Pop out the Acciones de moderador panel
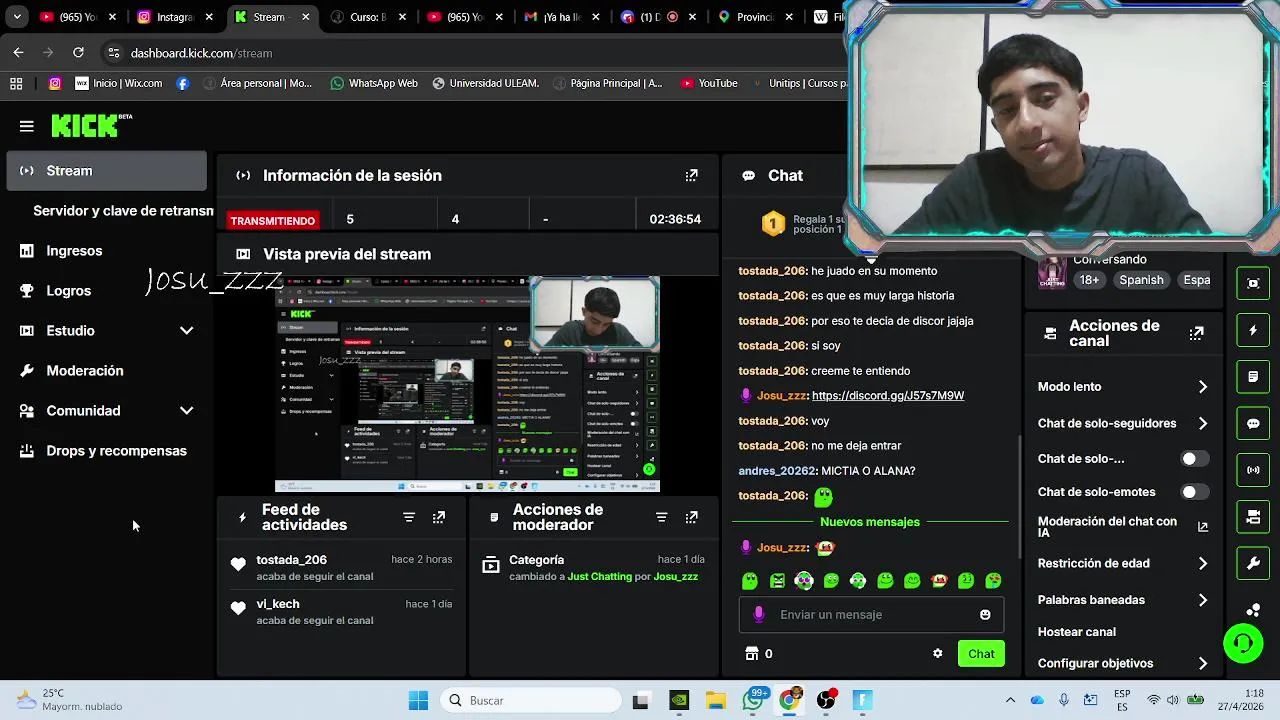Screen dimensions: 1280x720 tap(691, 517)
